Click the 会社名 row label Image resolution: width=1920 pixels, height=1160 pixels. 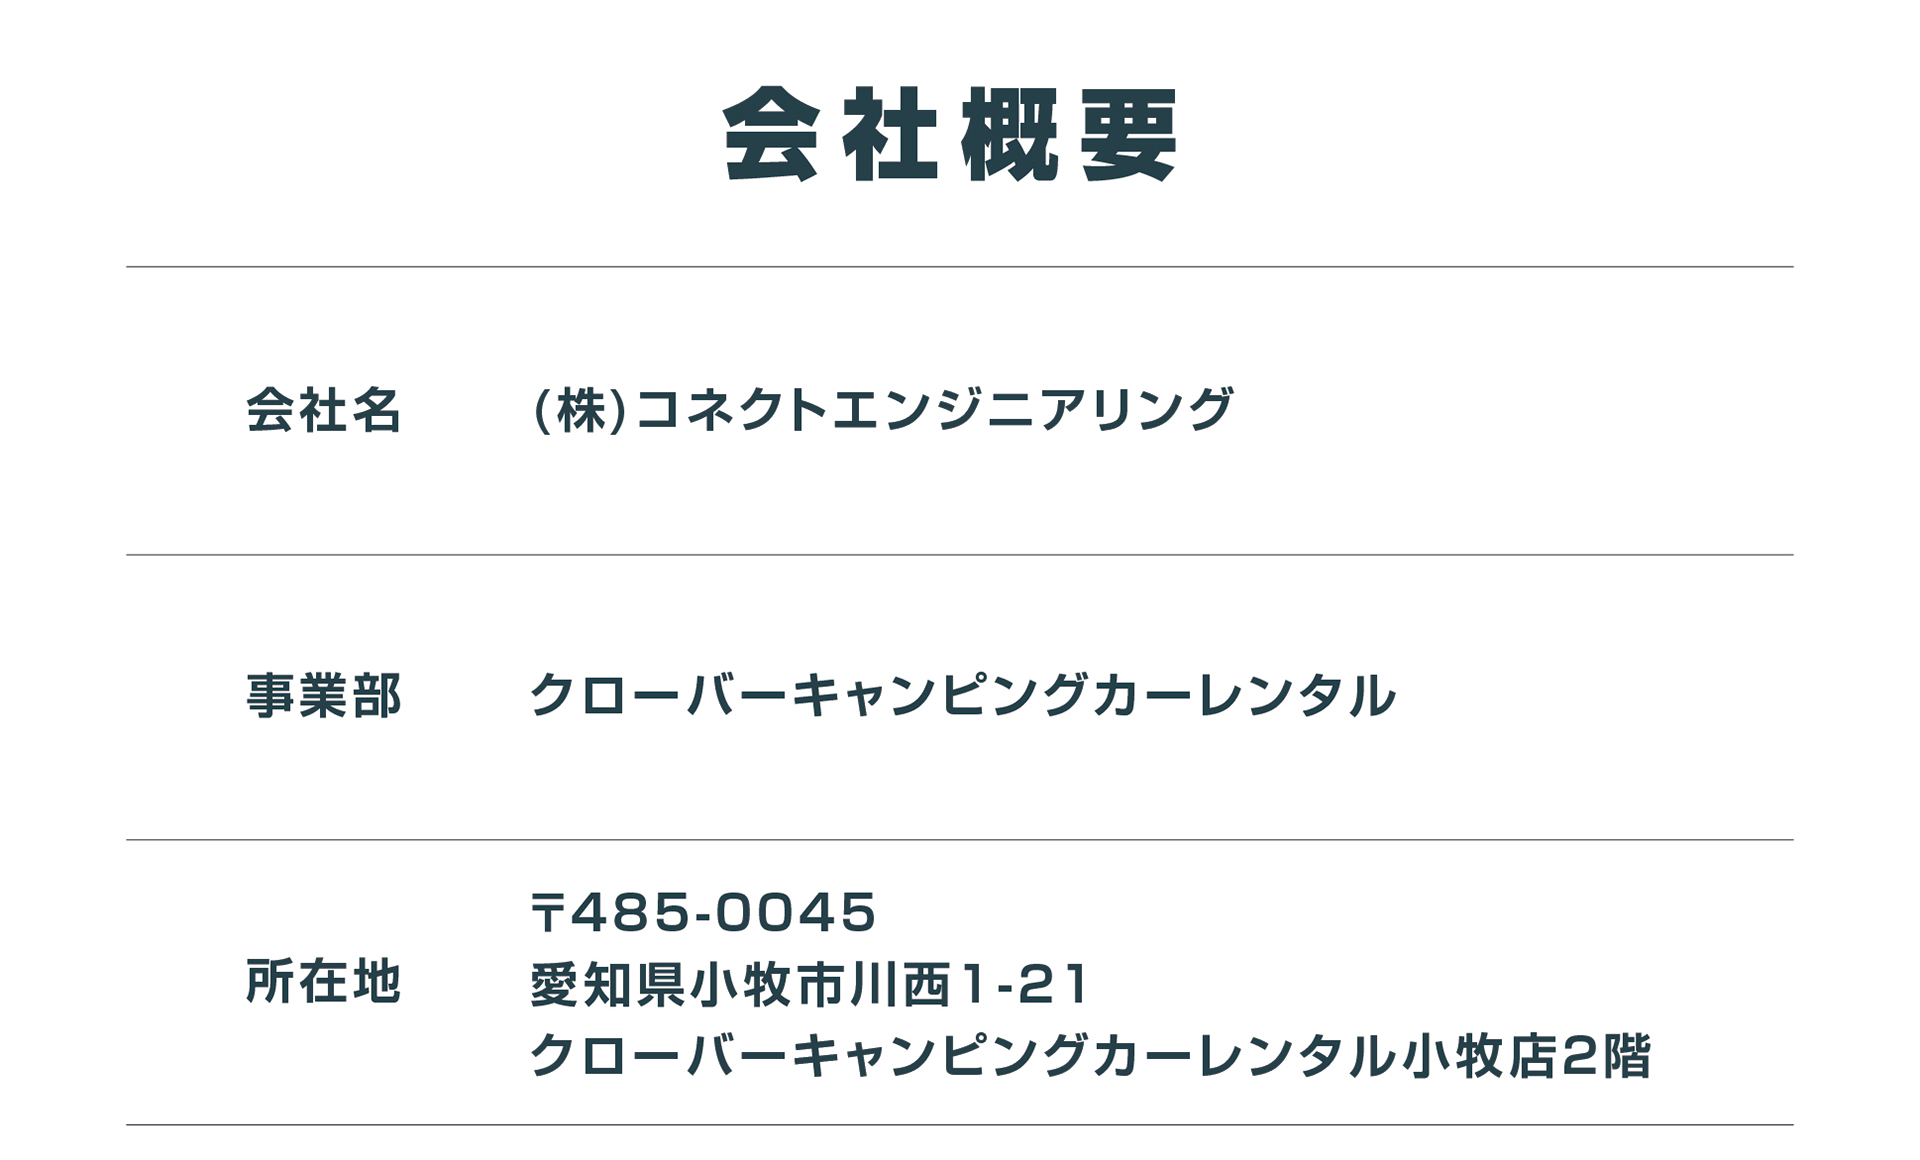tap(323, 410)
